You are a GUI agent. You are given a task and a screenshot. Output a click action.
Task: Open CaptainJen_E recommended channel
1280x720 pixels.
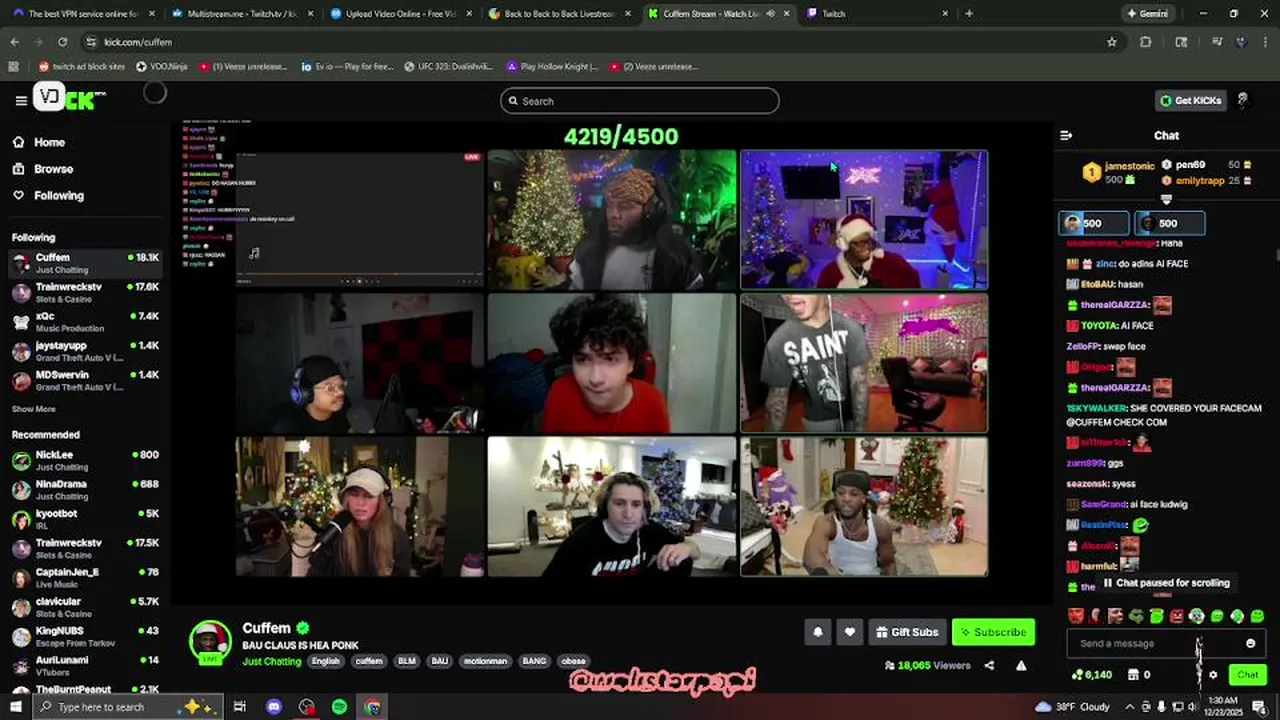[x=85, y=577]
